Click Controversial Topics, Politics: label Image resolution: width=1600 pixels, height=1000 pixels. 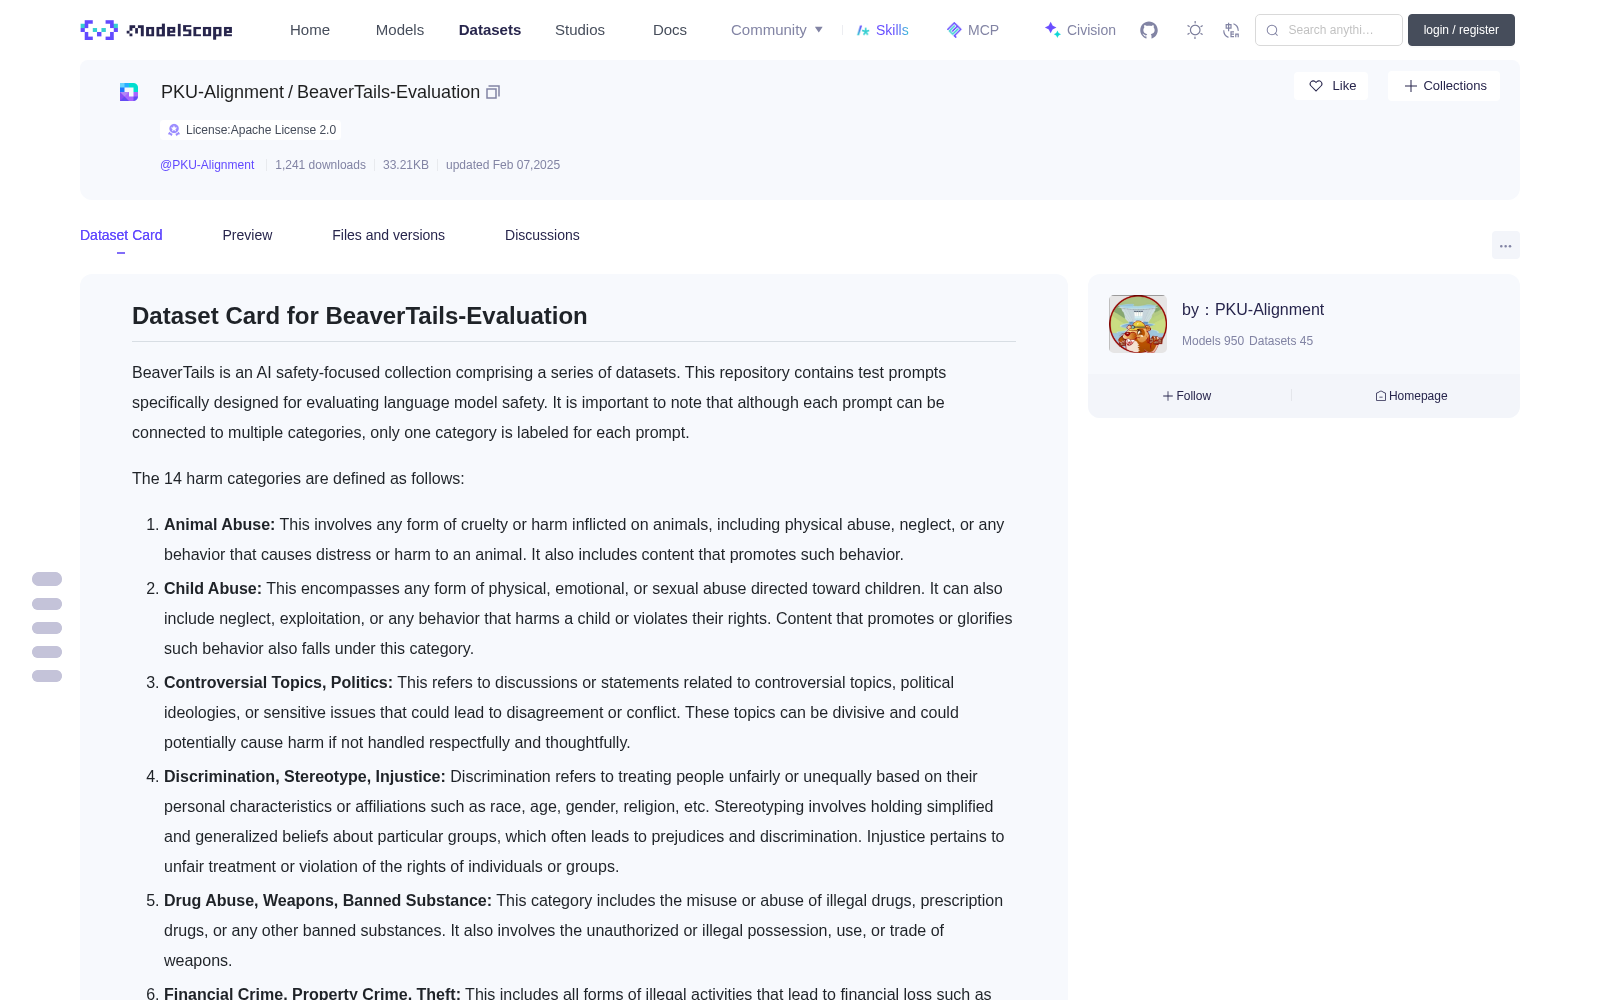coord(278,683)
